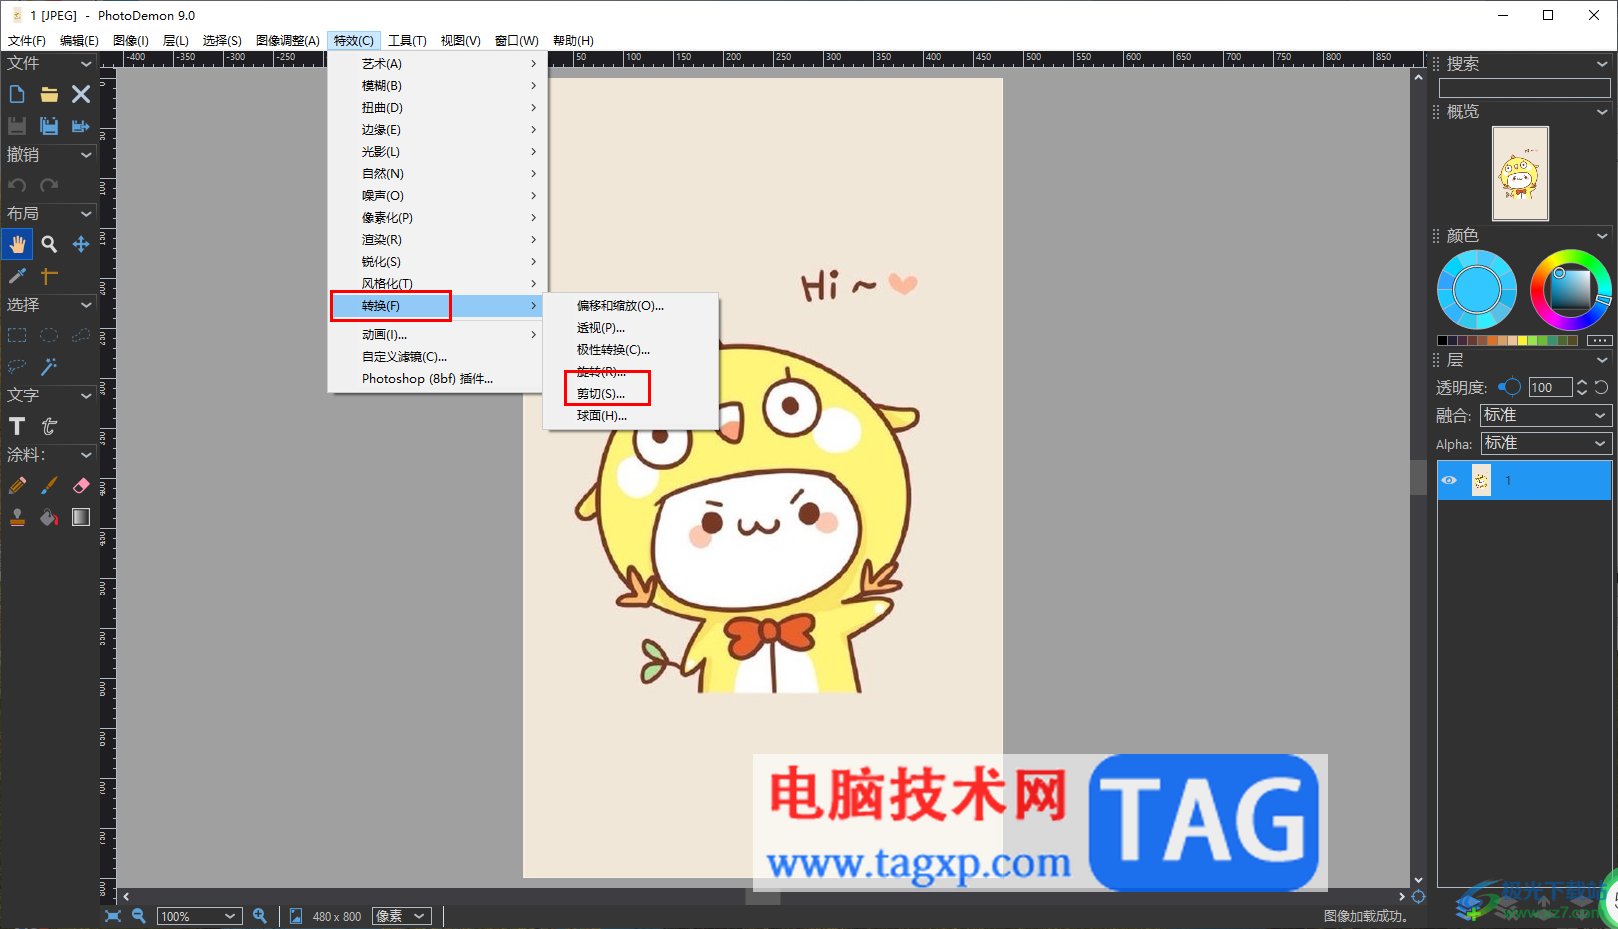Collapse the 文字 toolbox section
Image resolution: width=1618 pixels, height=929 pixels.
point(86,396)
